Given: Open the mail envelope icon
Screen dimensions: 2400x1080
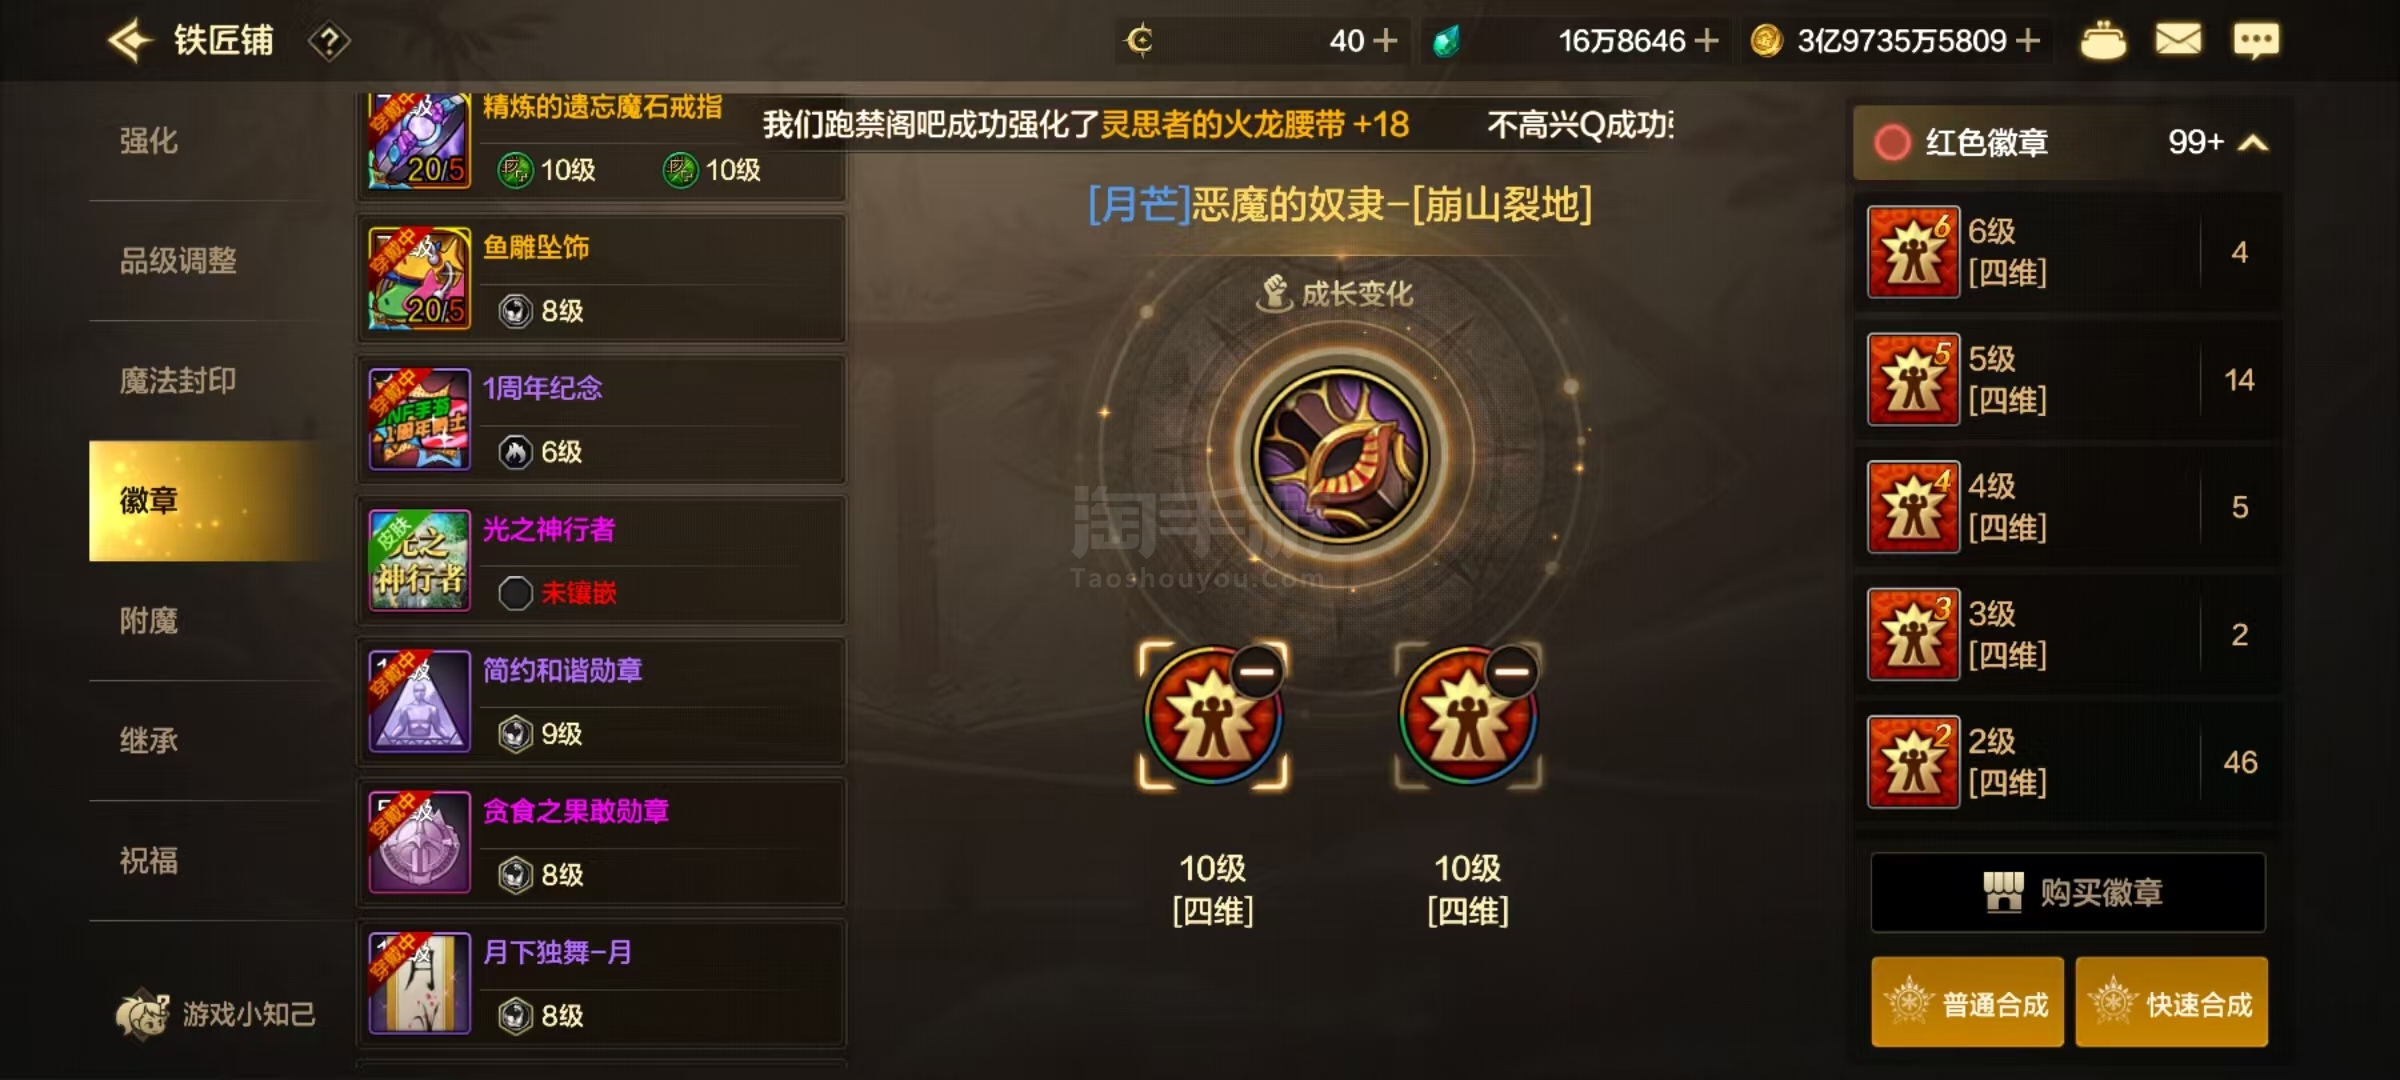Looking at the screenshot, I should (x=2178, y=40).
